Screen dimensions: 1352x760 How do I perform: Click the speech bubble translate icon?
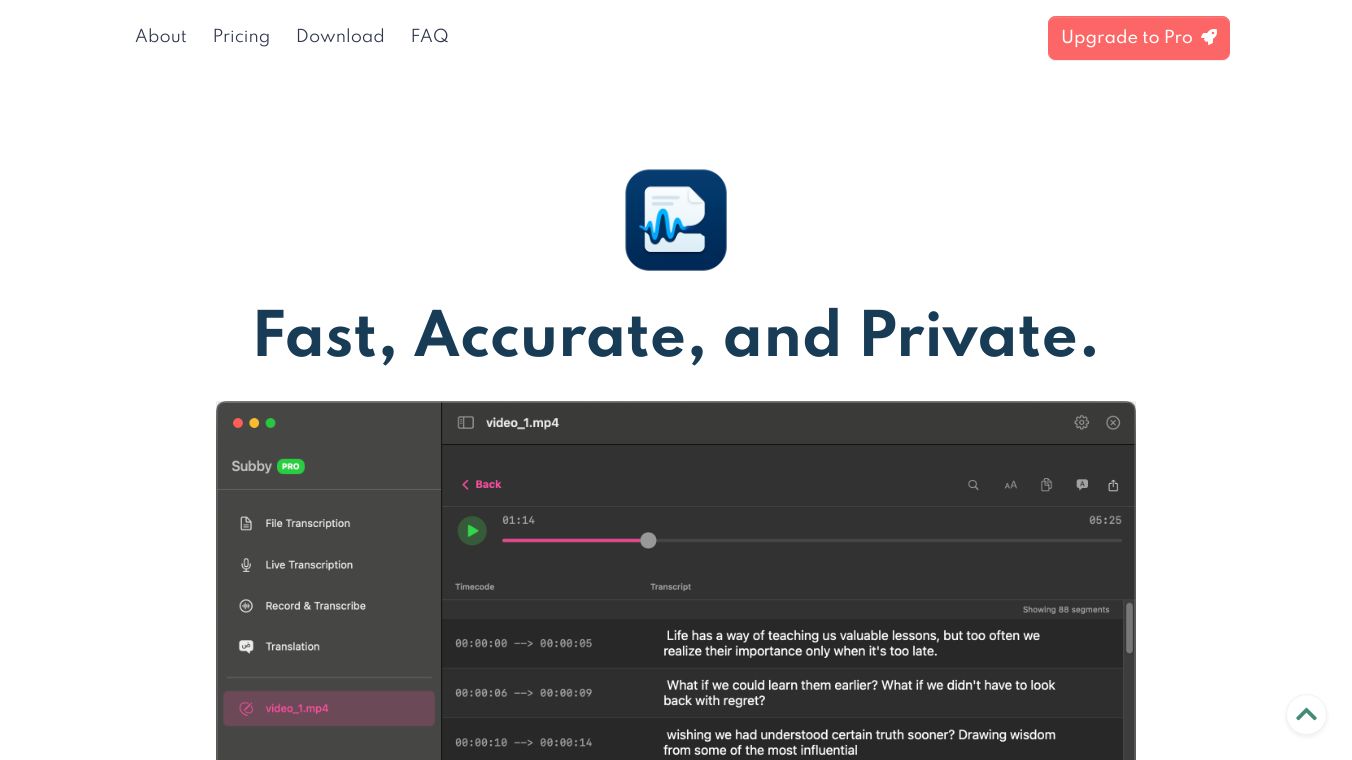pos(1082,485)
